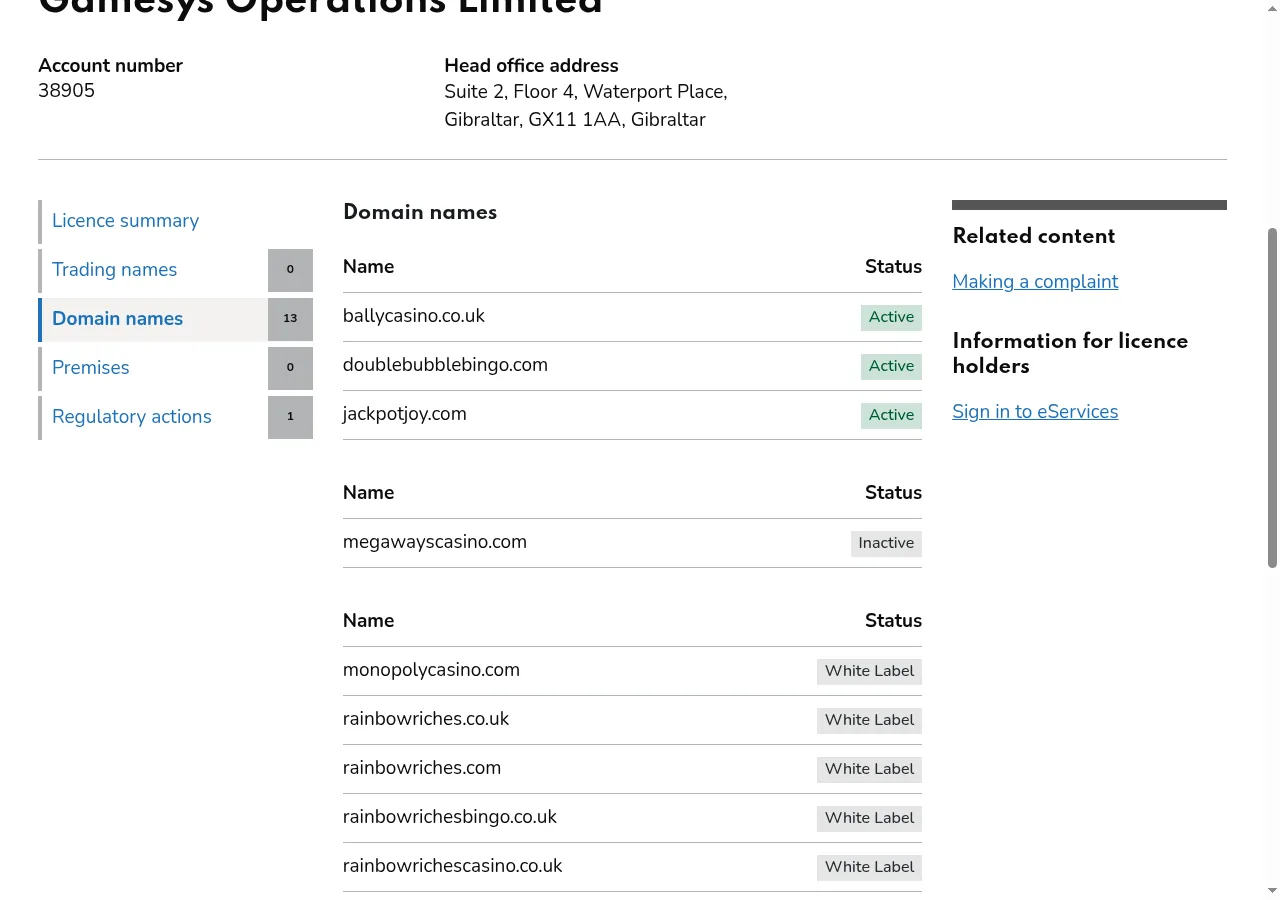
Task: Click the Related content heading
Action: point(1033,236)
